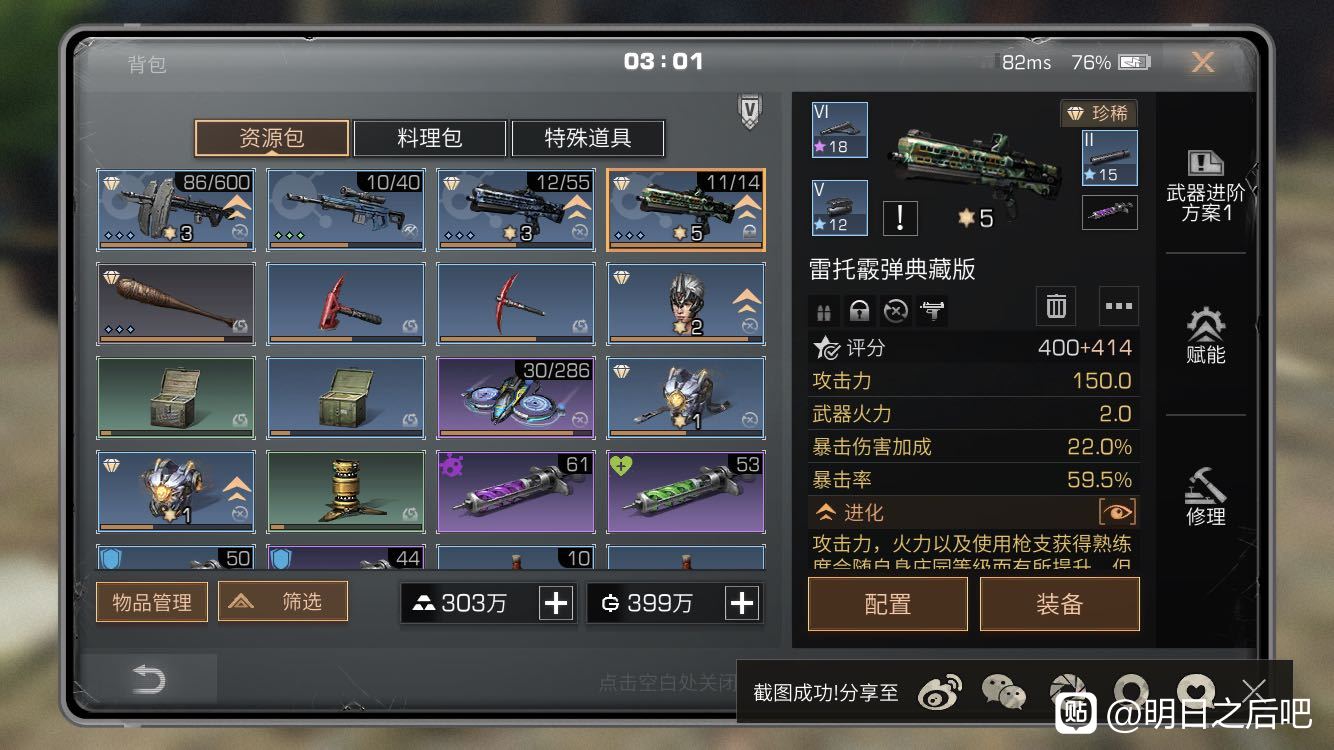This screenshot has height=750, width=1334.
Task: Share screenshot to Weibo
Action: point(939,691)
